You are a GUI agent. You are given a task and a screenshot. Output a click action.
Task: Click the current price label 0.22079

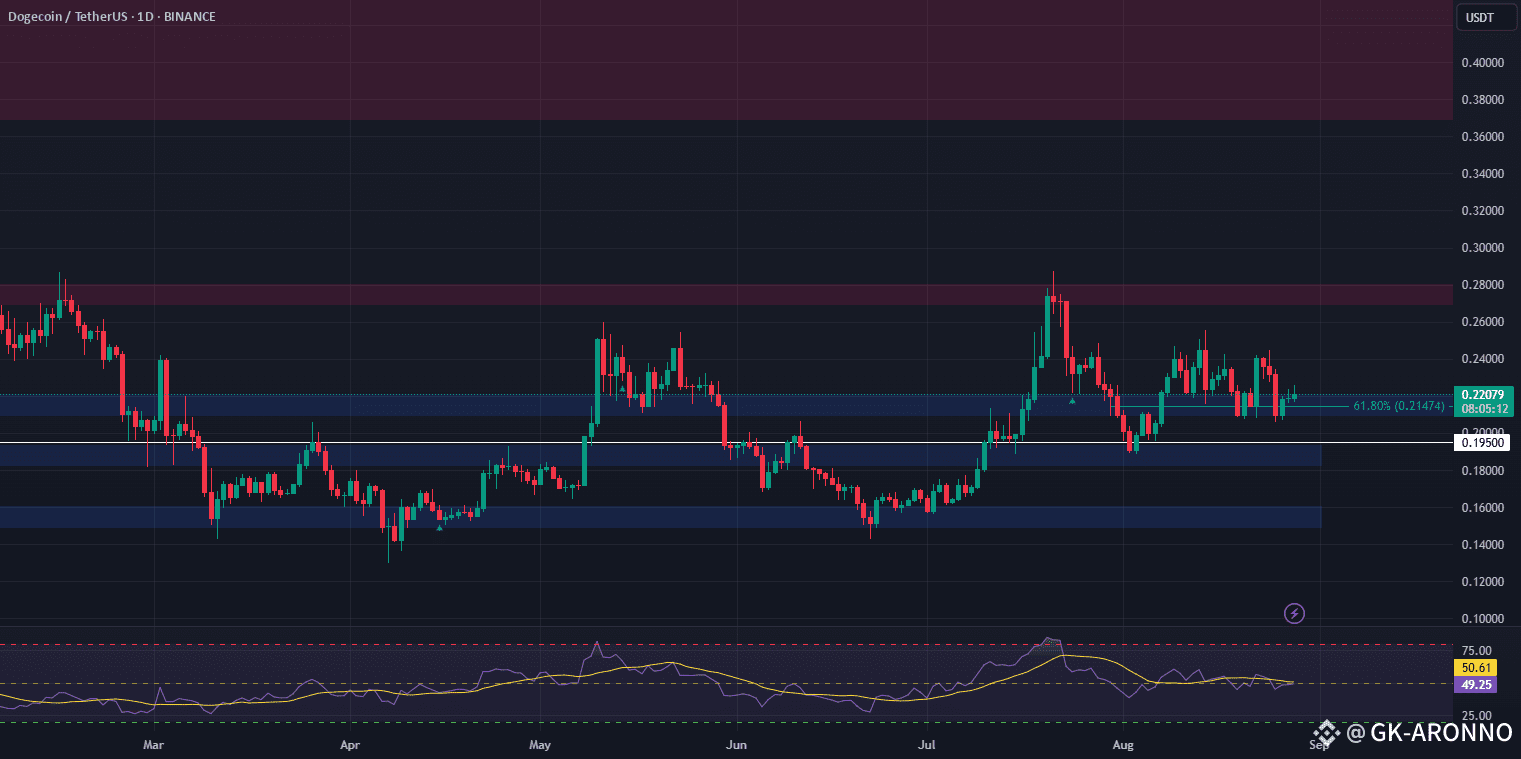tap(1483, 395)
